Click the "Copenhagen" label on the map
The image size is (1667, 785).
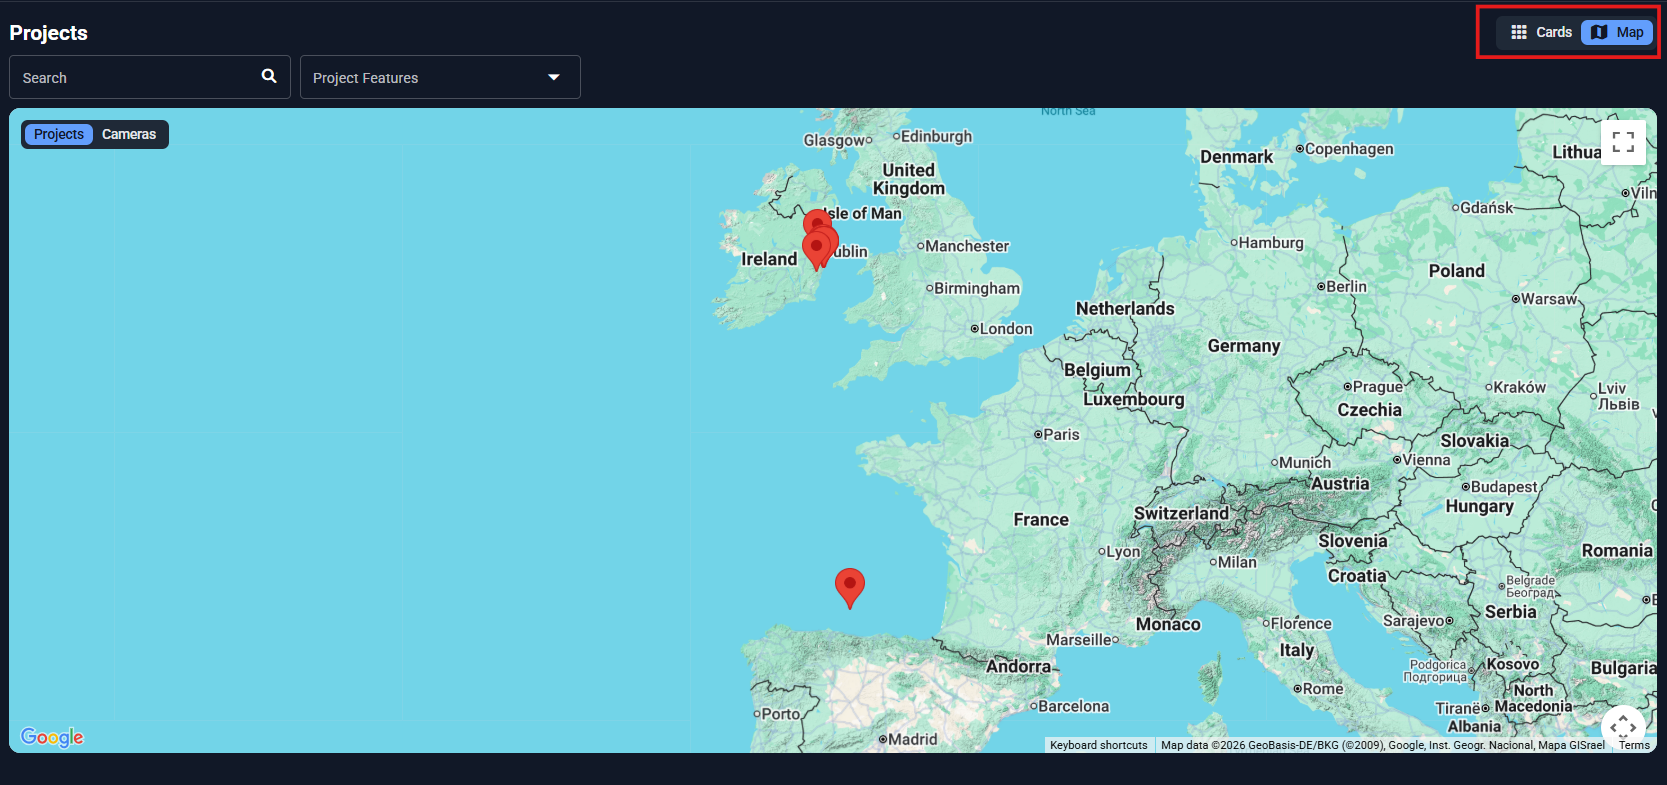[x=1349, y=149]
